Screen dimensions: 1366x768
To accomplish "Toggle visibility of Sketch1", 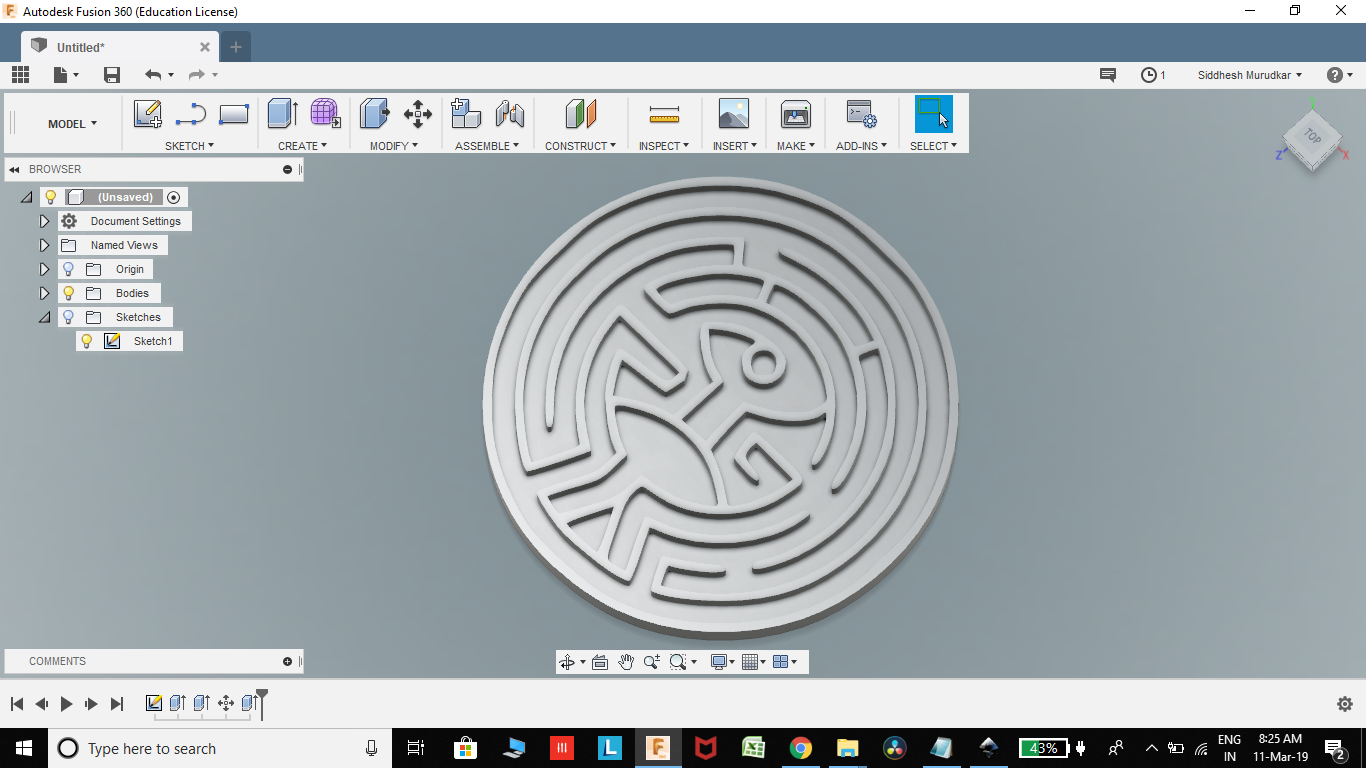I will [x=87, y=341].
